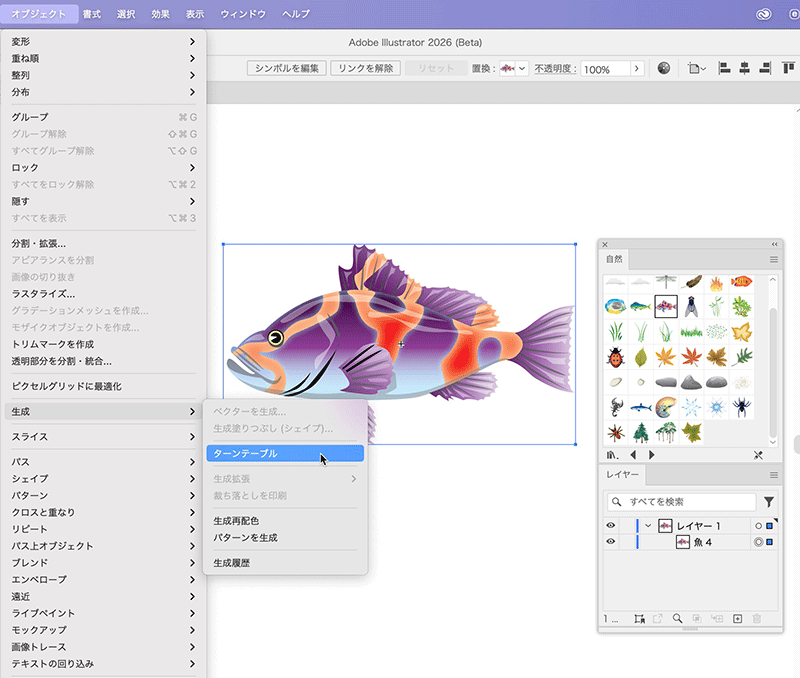
Task: Click the layers filter funnel icon
Action: click(x=769, y=502)
